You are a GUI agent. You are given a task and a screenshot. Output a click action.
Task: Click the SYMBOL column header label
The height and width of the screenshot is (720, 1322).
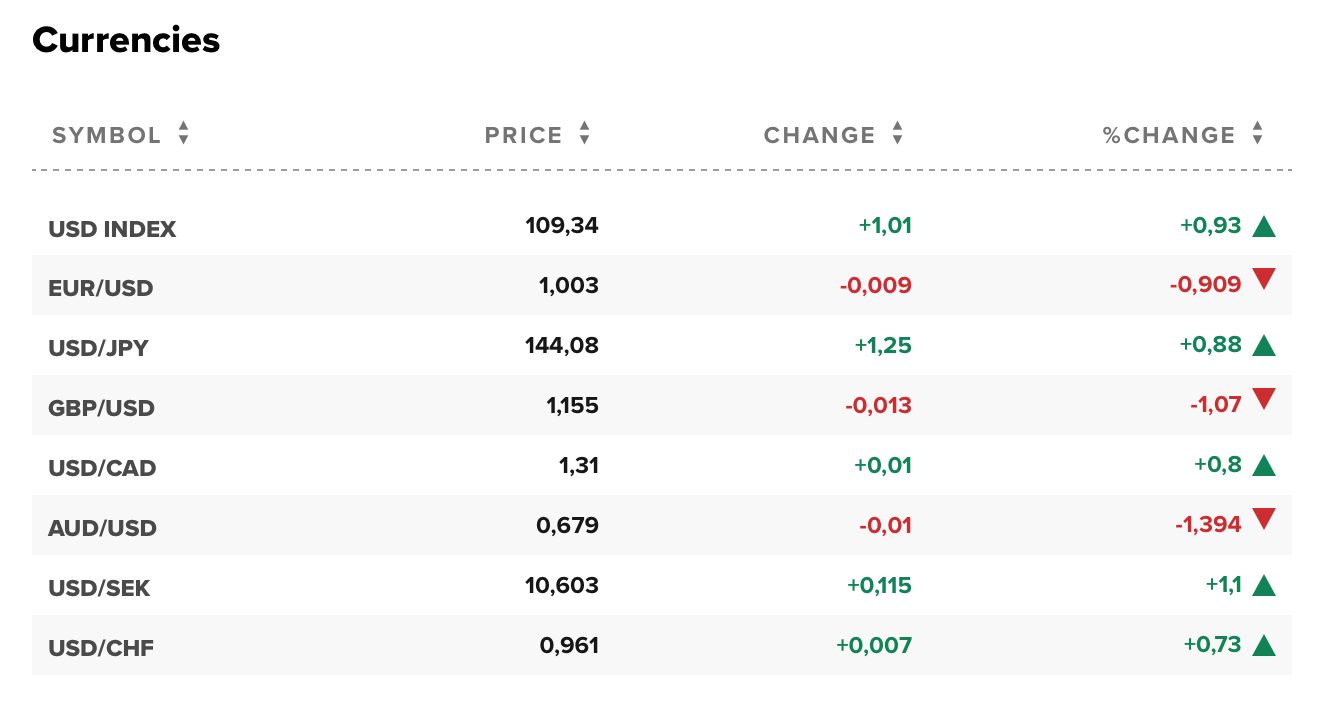click(x=107, y=135)
